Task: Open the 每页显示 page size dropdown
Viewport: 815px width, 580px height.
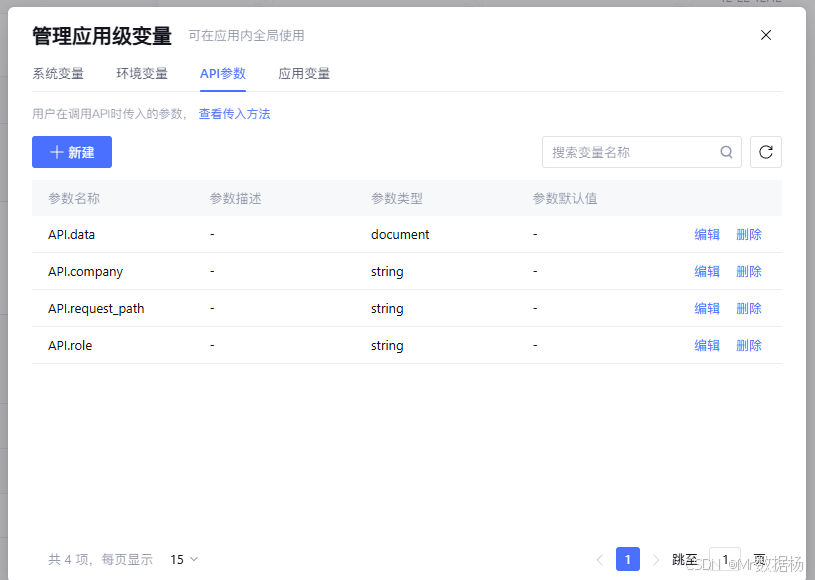Action: coord(180,559)
